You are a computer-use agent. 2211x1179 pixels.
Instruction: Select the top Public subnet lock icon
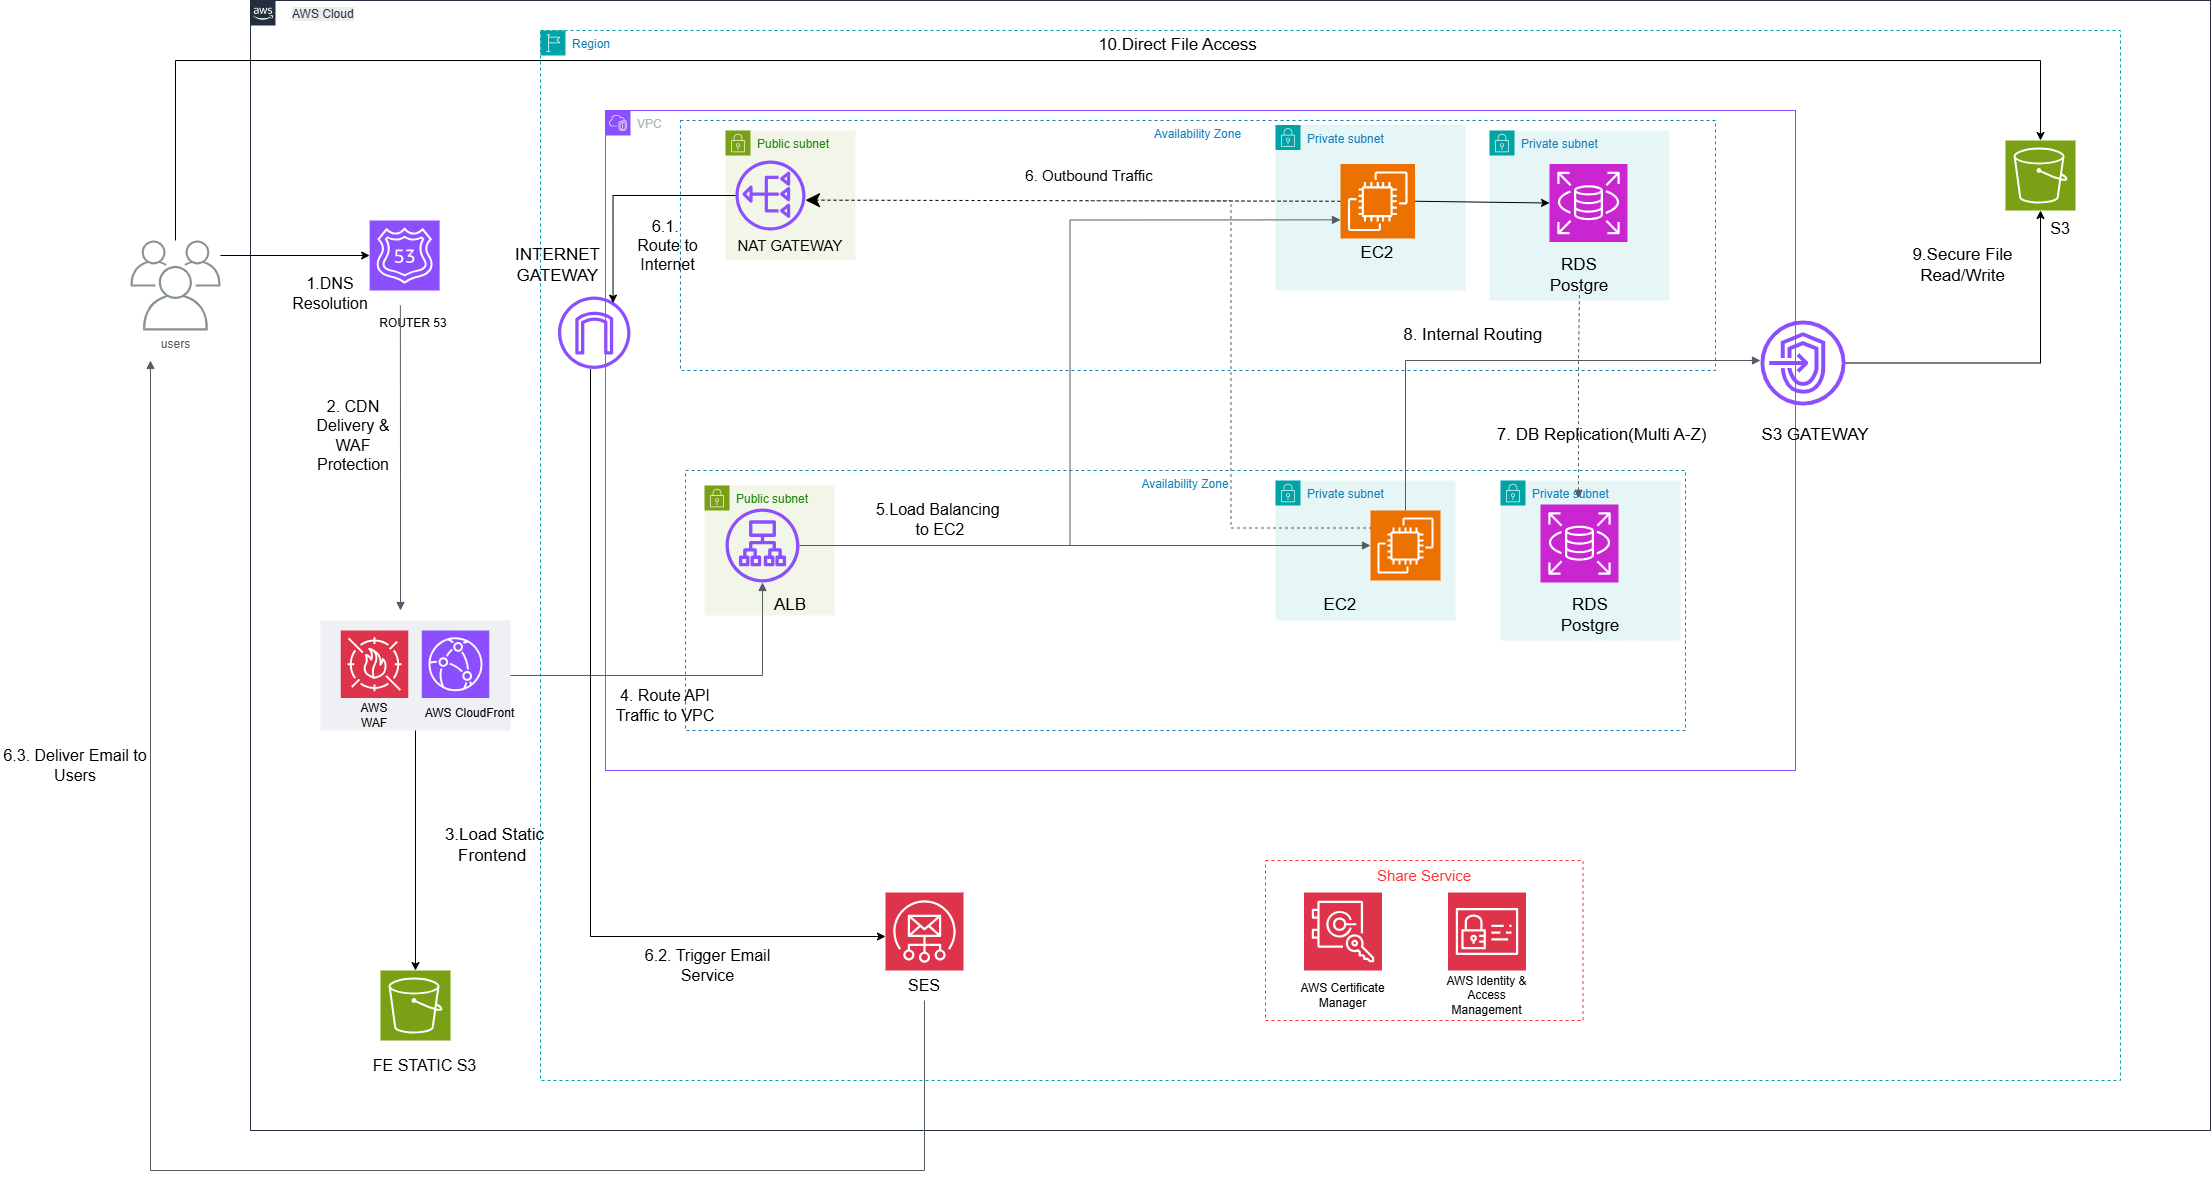(738, 143)
